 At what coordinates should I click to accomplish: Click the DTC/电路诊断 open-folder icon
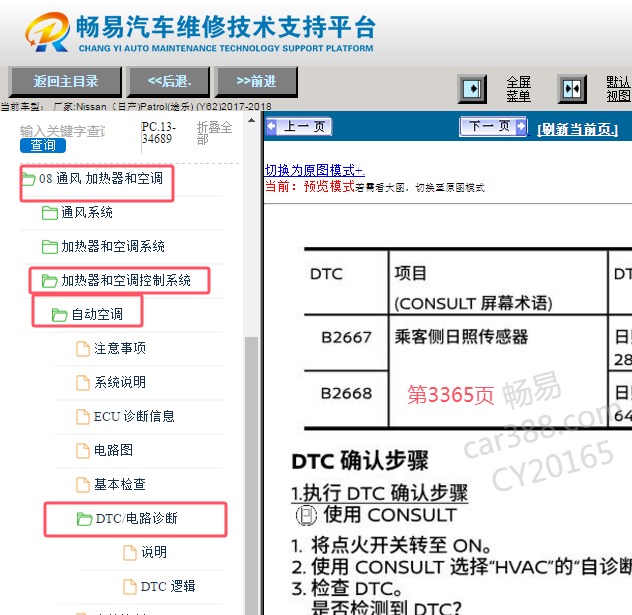pos(84,518)
